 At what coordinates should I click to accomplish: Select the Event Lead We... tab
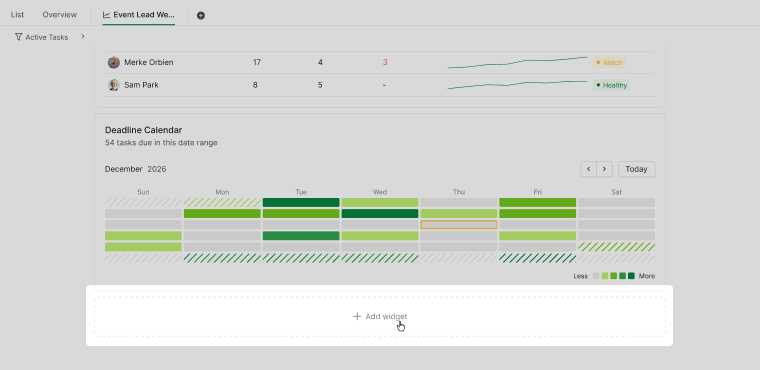pyautogui.click(x=139, y=15)
